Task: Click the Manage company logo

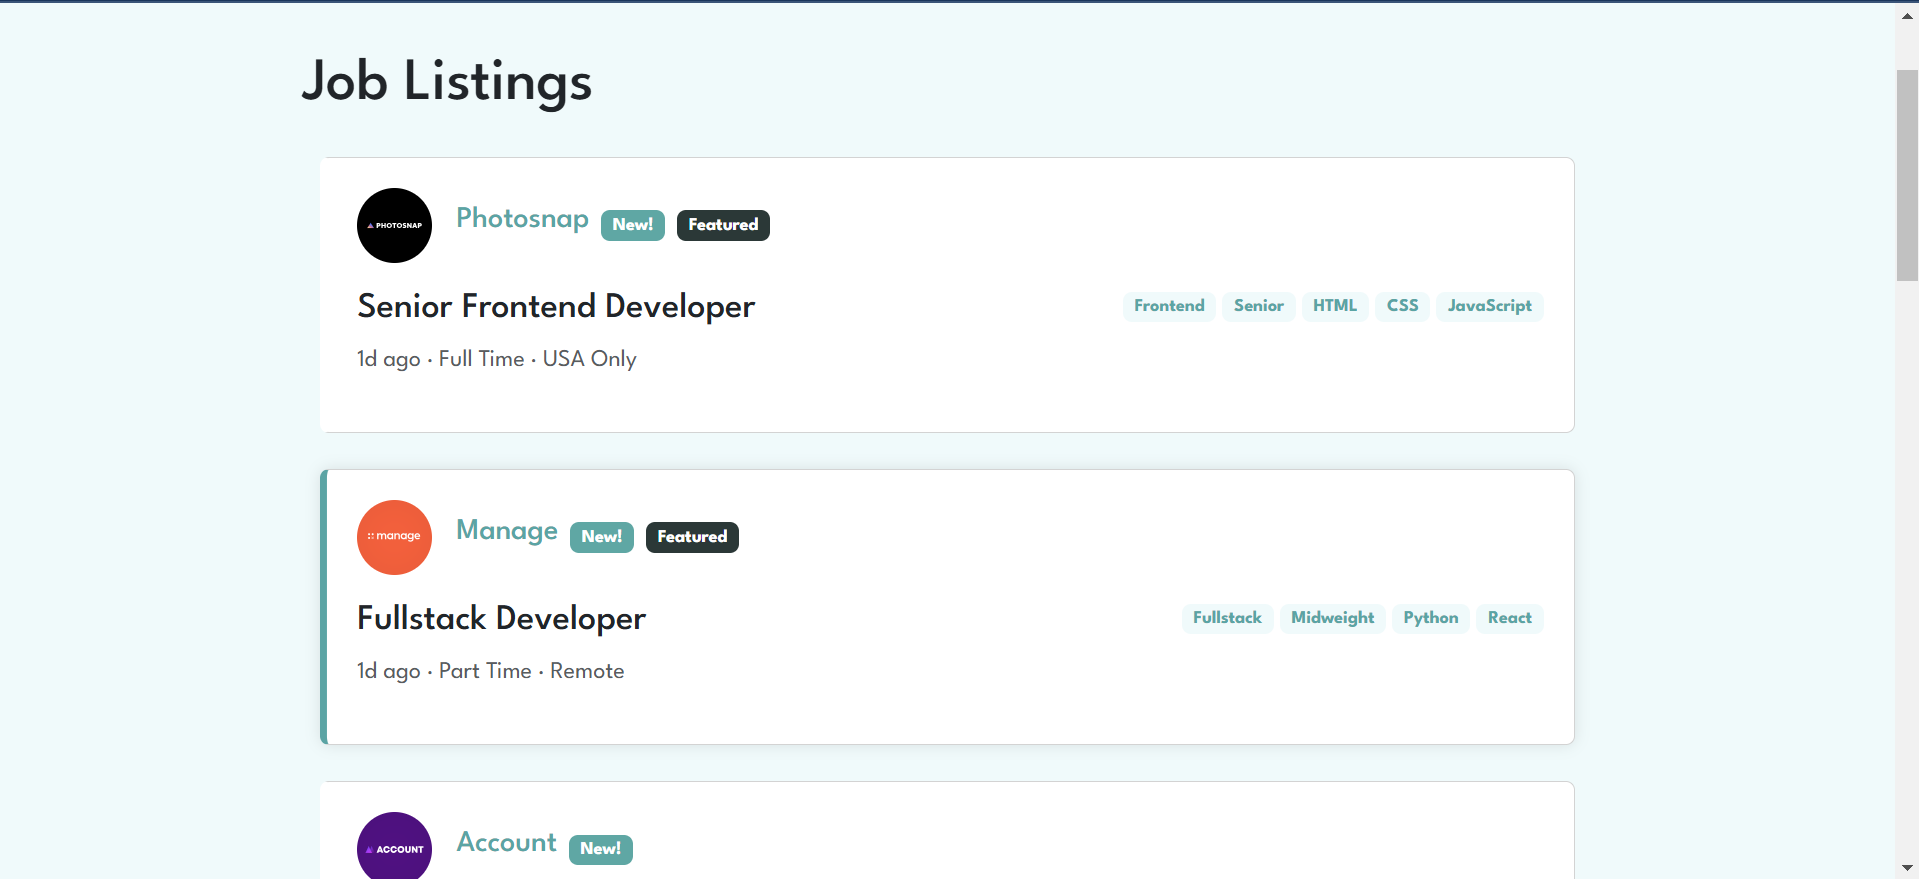Action: (394, 537)
